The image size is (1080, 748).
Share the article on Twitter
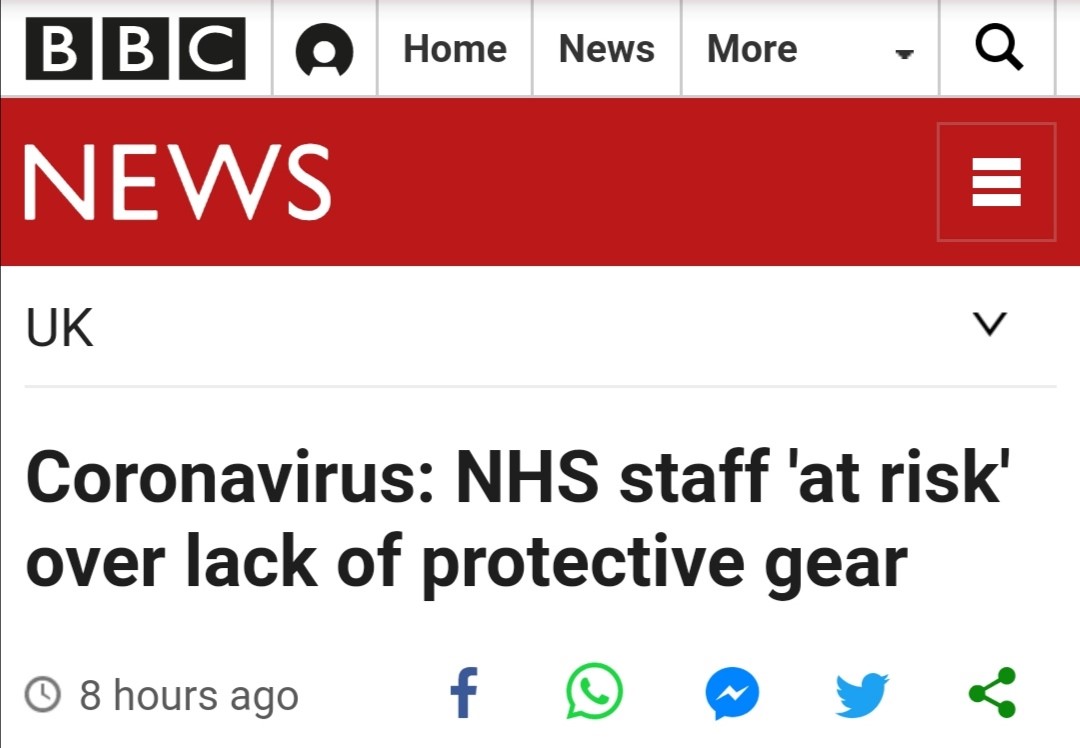pyautogui.click(x=861, y=694)
